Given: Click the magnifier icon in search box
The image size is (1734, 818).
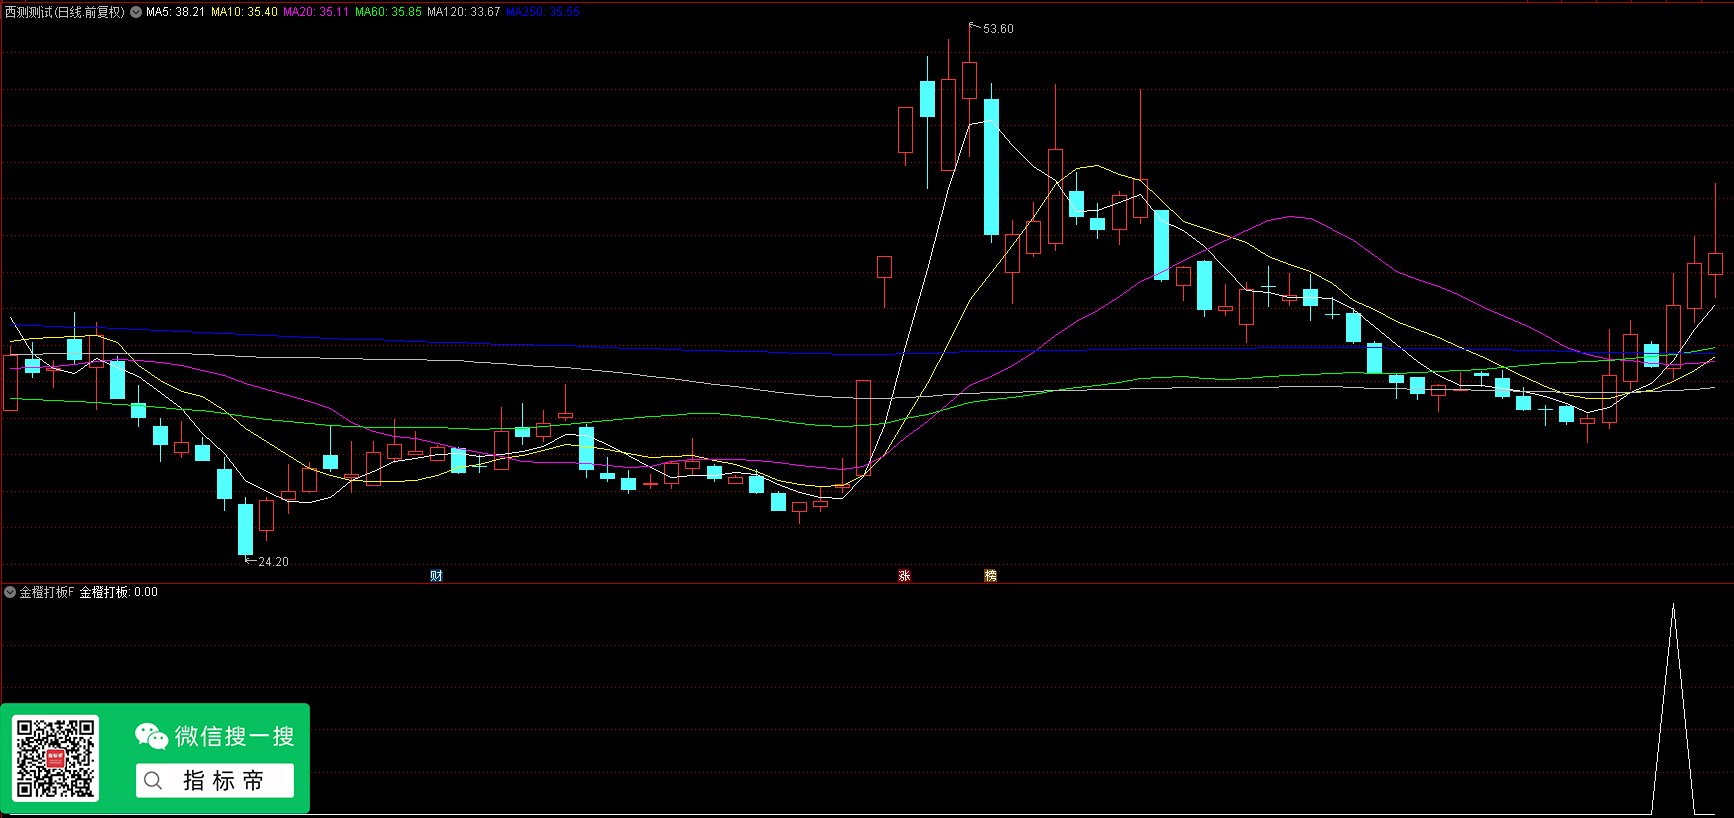Looking at the screenshot, I should [x=153, y=781].
